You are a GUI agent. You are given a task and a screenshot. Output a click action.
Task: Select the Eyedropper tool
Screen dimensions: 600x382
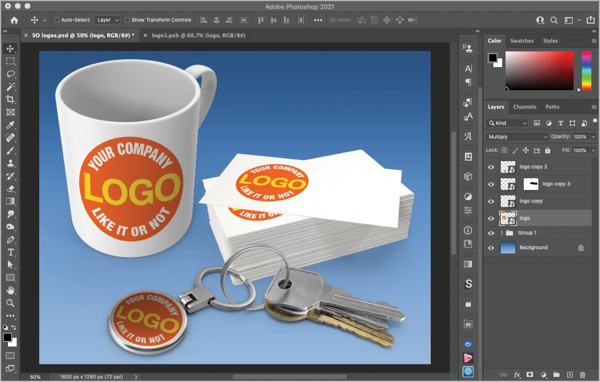[x=10, y=125]
